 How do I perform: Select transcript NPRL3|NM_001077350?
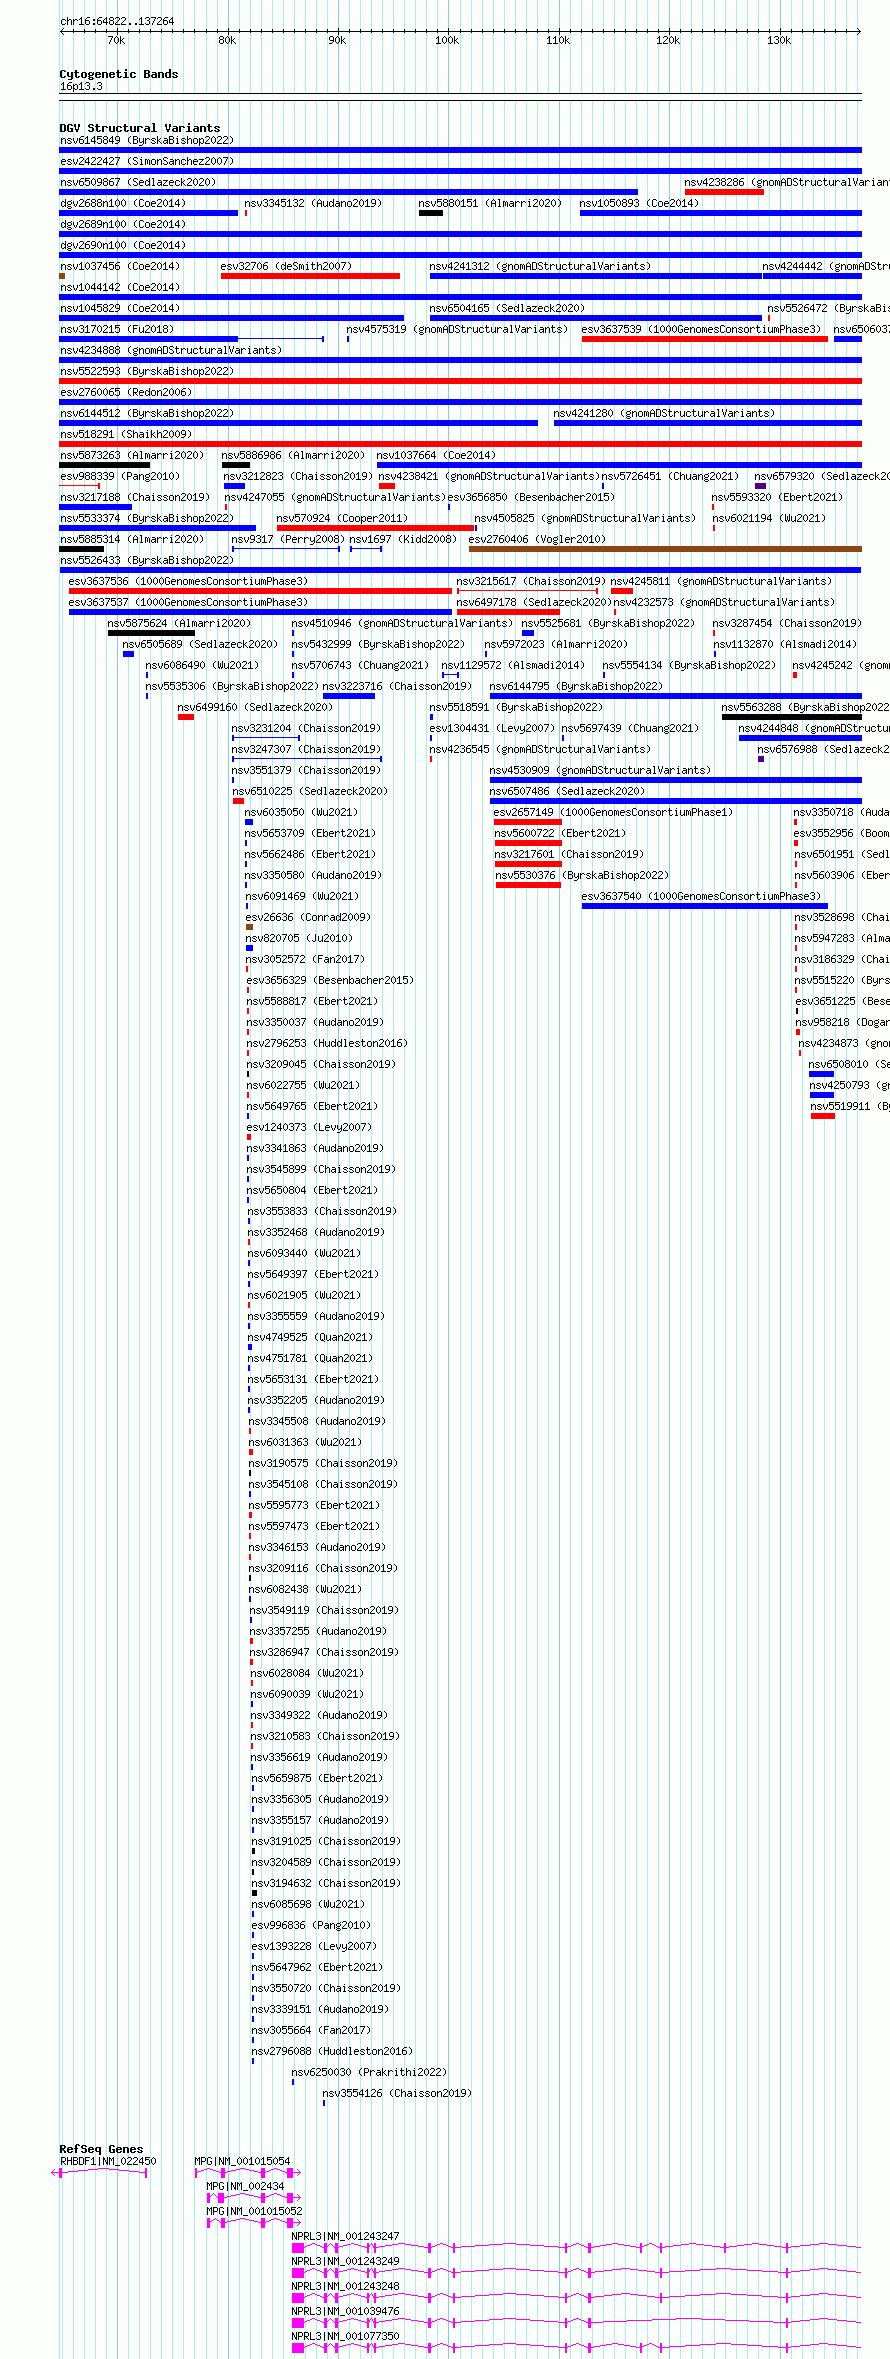point(345,2336)
